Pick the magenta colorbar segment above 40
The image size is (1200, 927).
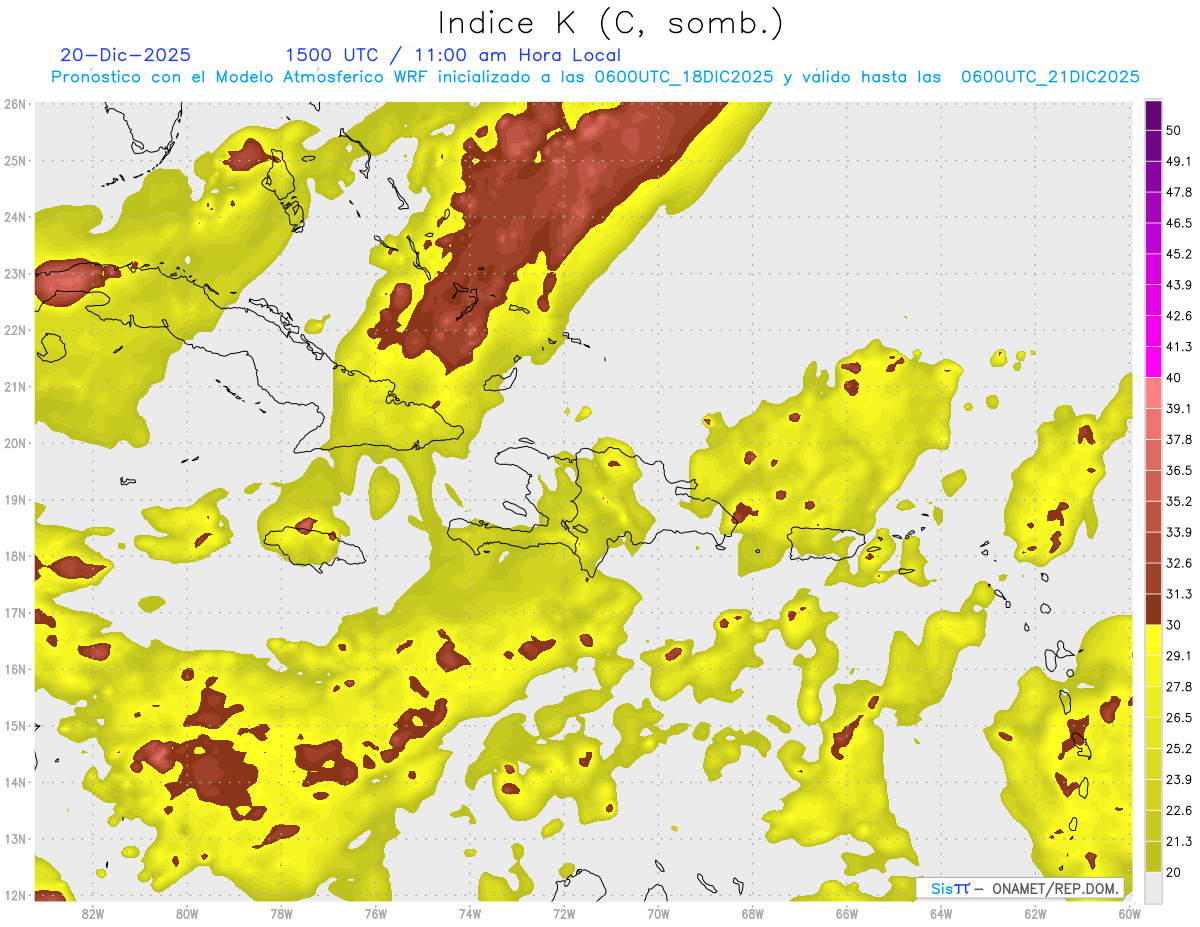tap(1153, 362)
